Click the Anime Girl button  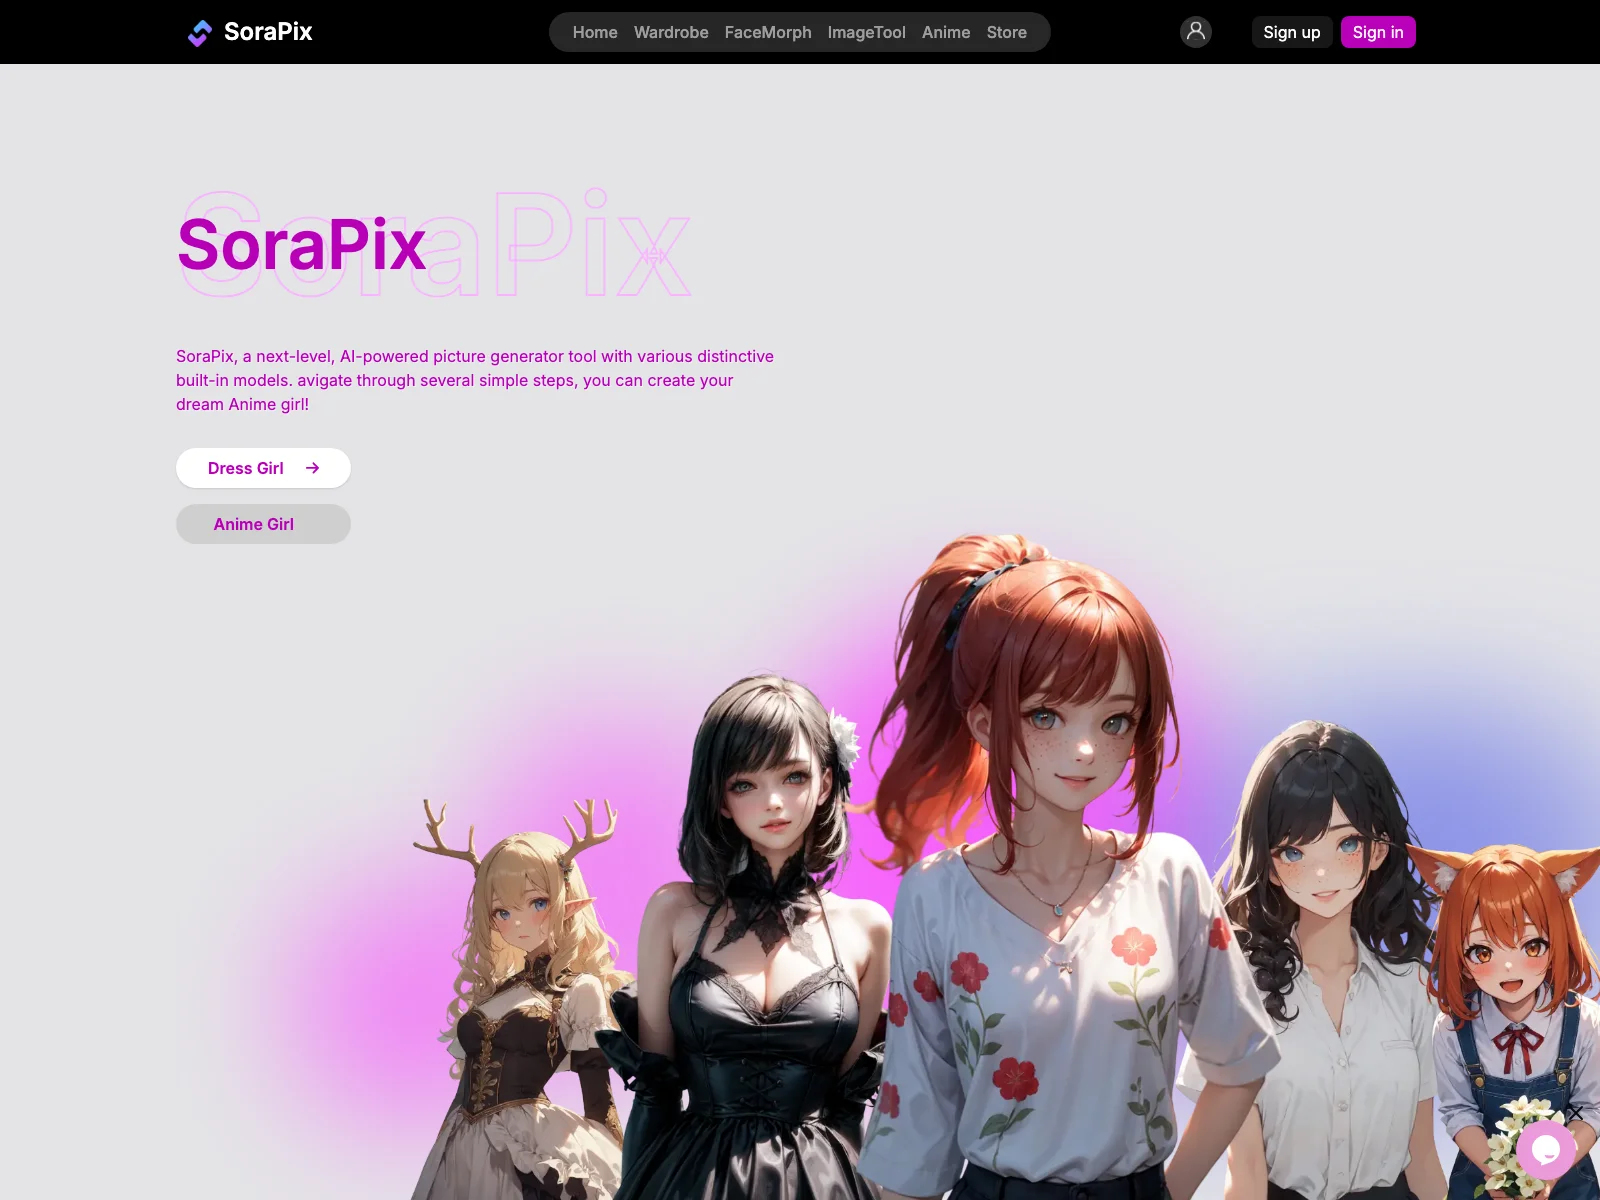[263, 524]
